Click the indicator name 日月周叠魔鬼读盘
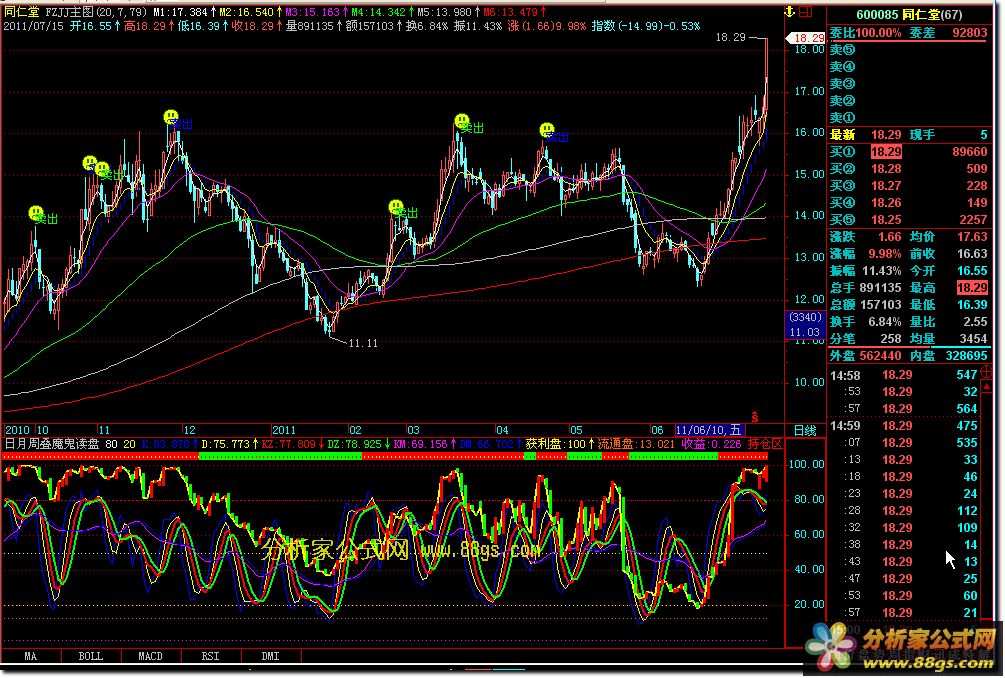The image size is (1005, 678). click(52, 443)
